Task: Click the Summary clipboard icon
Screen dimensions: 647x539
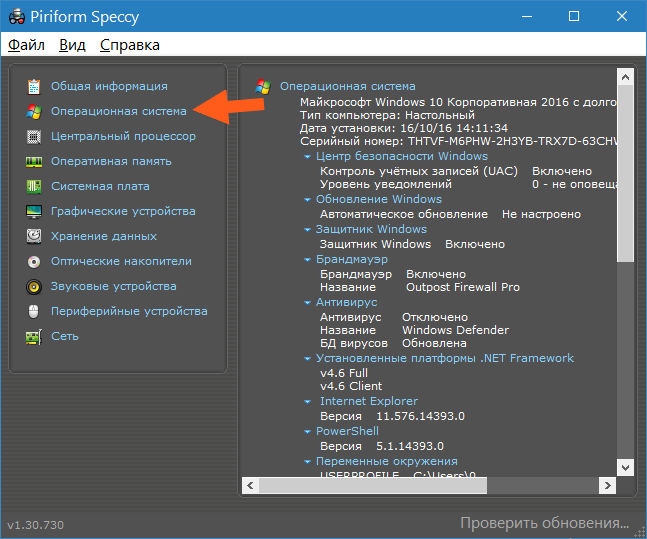Action: pos(34,86)
